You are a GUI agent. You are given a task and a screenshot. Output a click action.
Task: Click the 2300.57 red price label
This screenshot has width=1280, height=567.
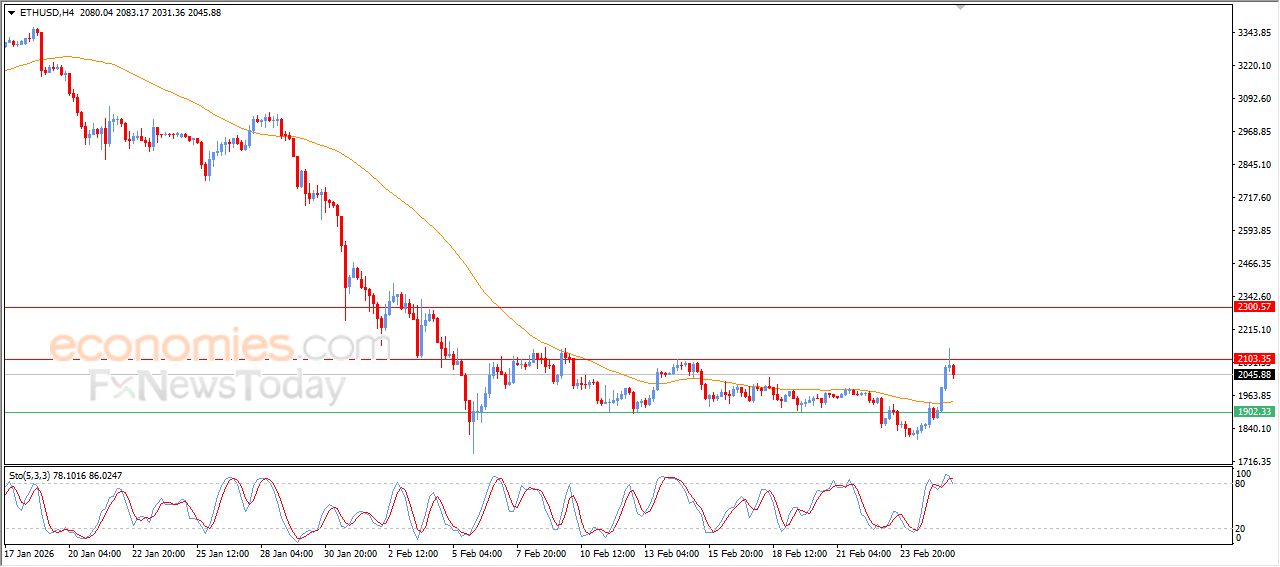tap(1254, 307)
